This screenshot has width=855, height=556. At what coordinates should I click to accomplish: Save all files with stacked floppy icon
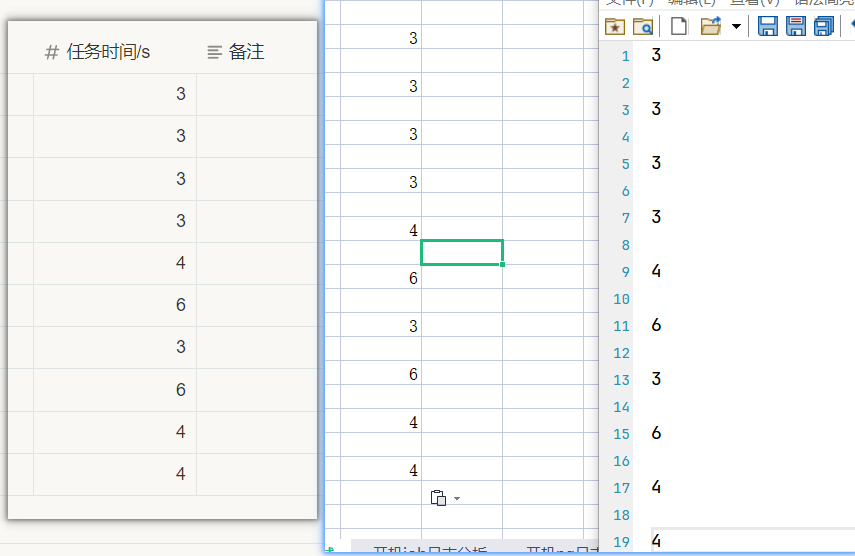click(x=824, y=26)
